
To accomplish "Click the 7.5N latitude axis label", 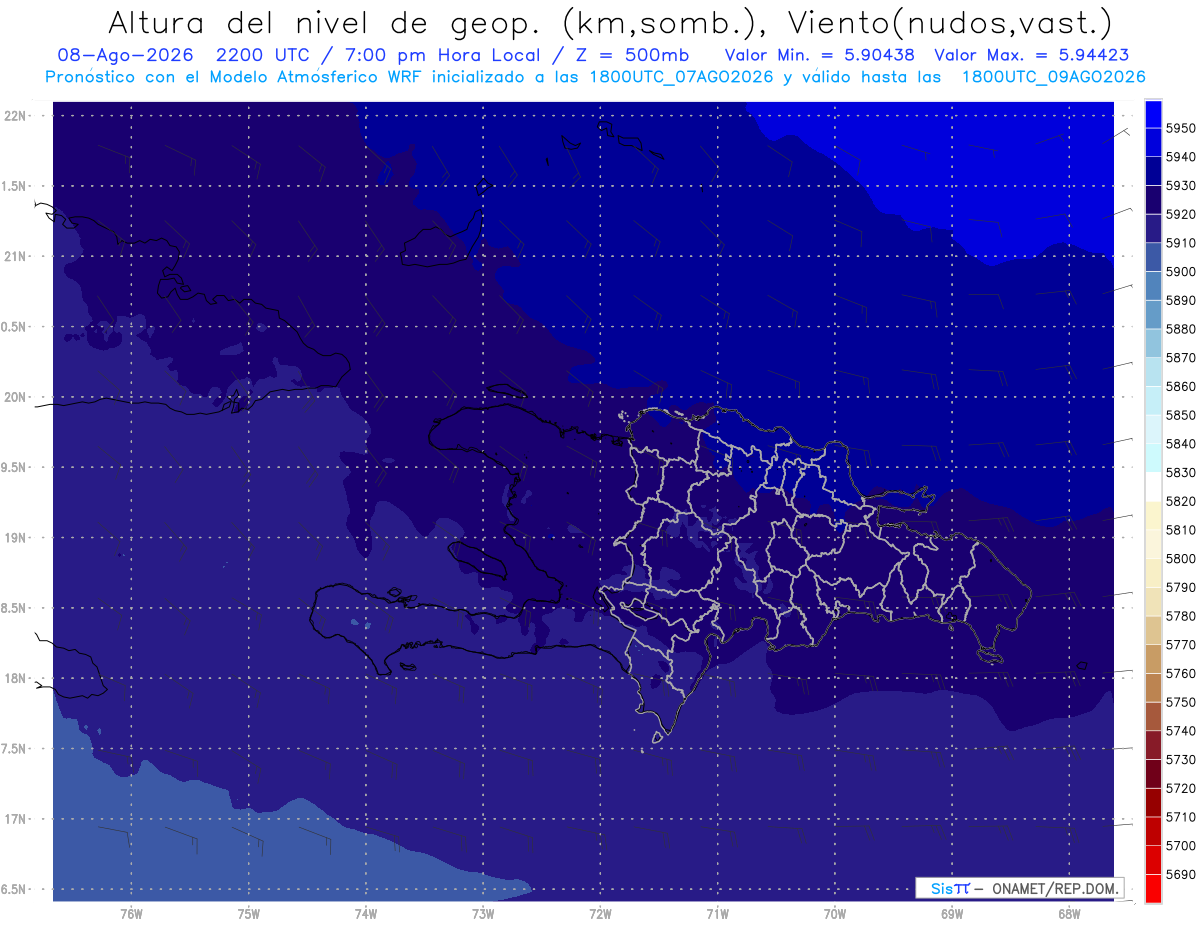I will click(15, 750).
